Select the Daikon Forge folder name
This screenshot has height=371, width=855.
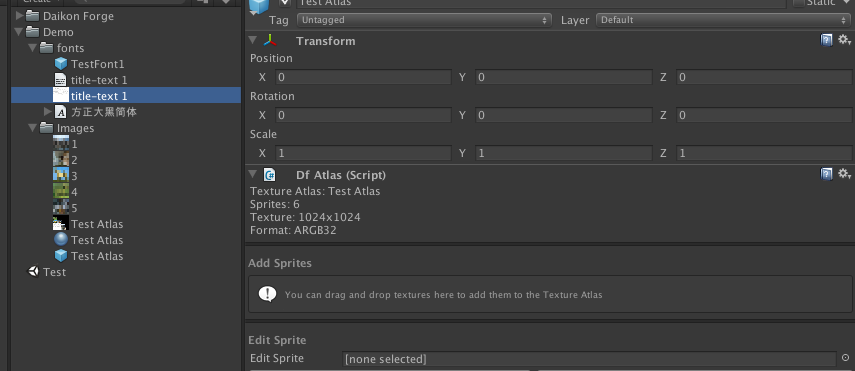79,16
